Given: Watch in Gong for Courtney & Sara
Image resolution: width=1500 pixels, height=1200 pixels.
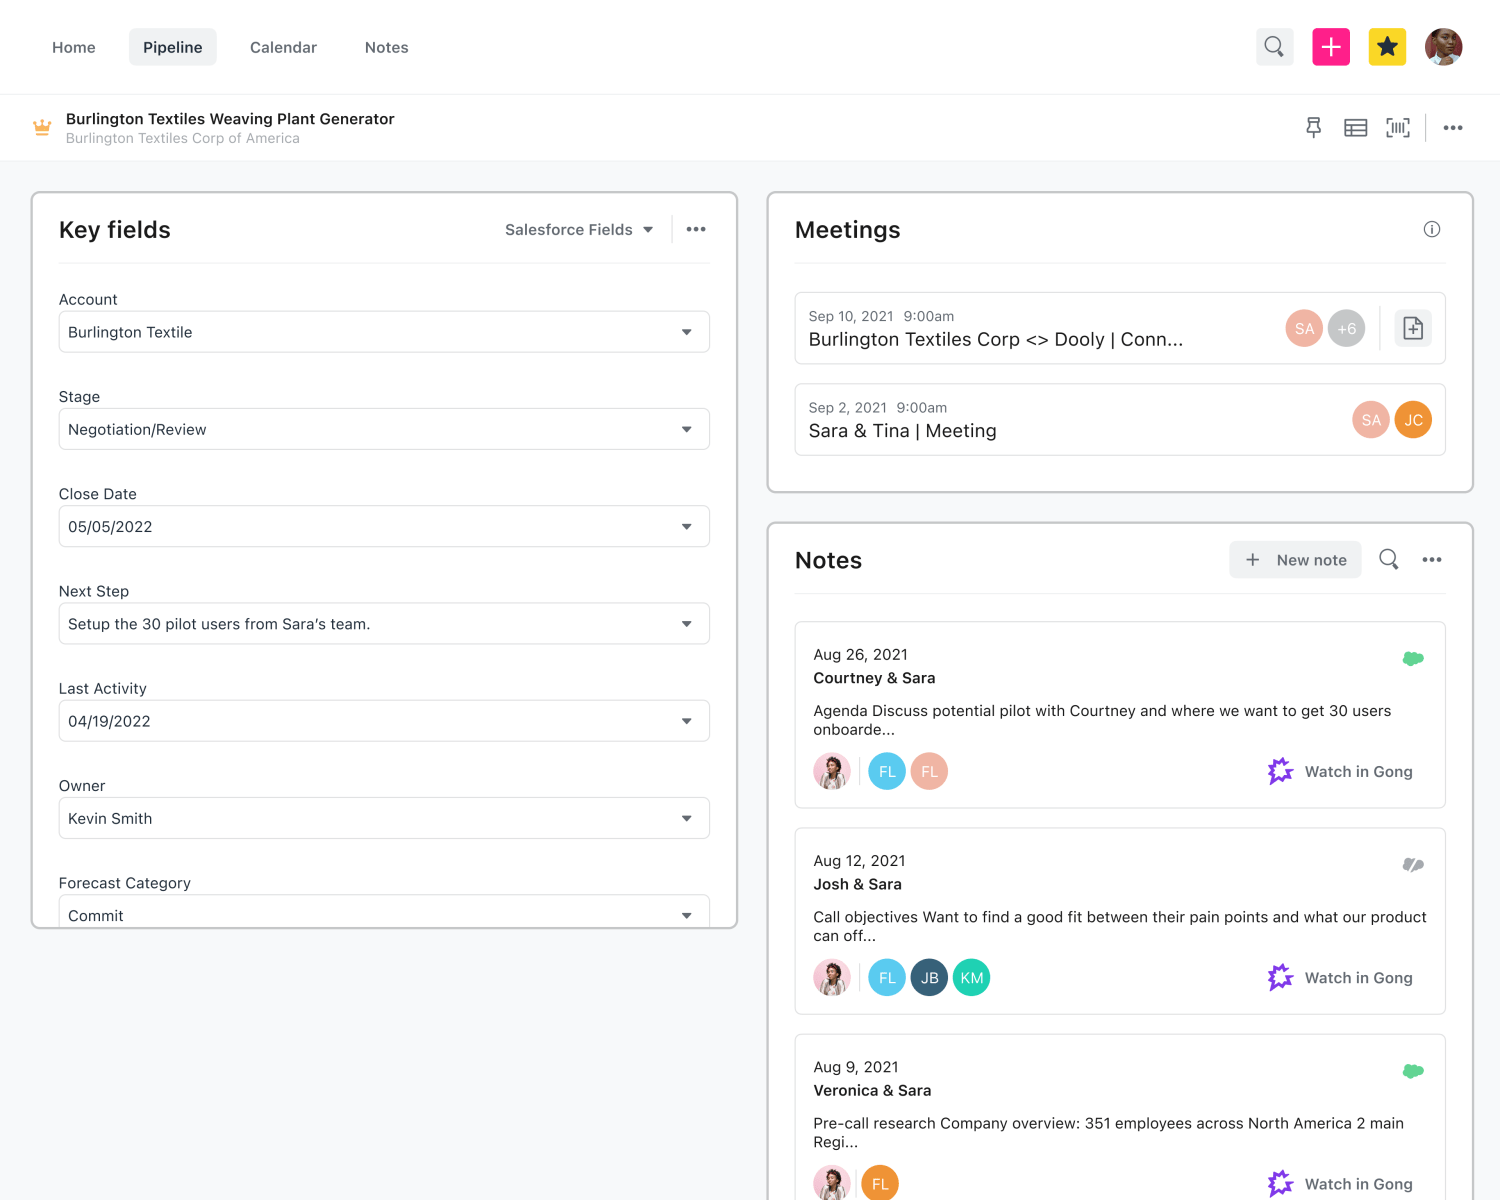Looking at the screenshot, I should coord(1340,771).
